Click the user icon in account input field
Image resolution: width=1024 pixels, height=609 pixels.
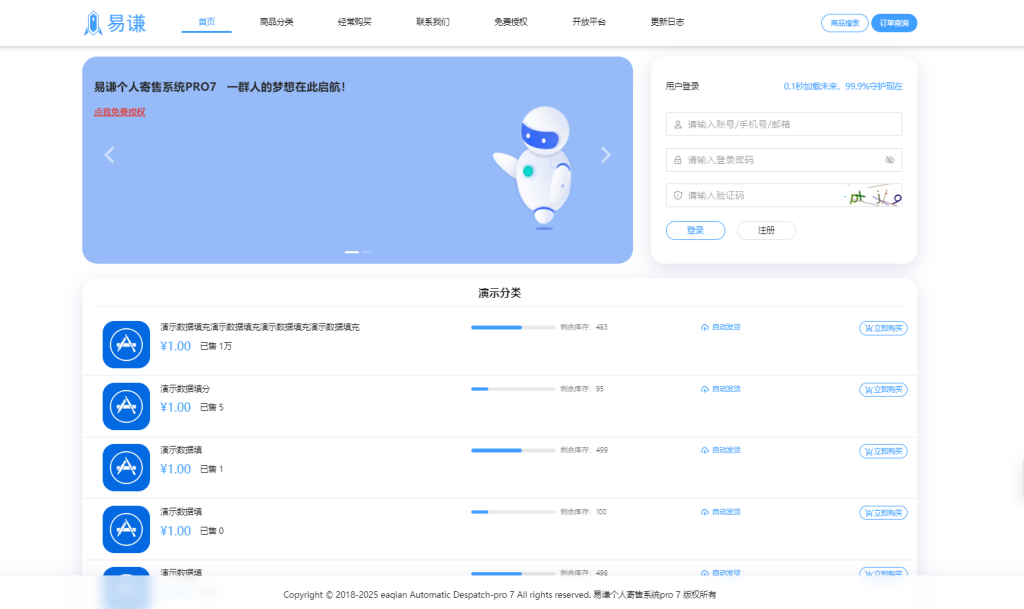(x=677, y=124)
